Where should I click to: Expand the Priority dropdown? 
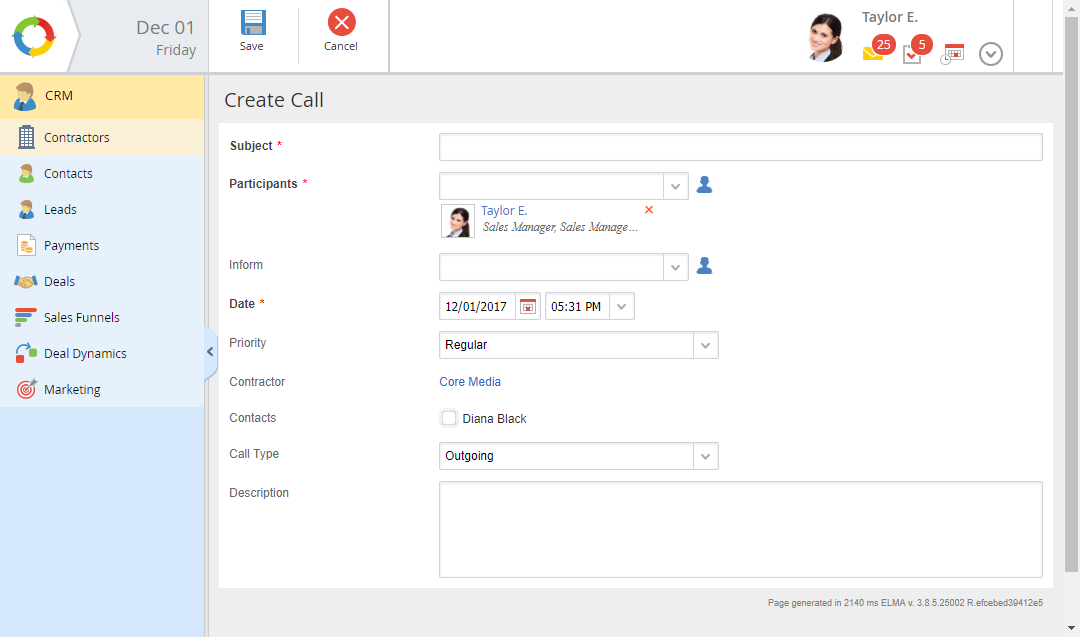[x=706, y=345]
